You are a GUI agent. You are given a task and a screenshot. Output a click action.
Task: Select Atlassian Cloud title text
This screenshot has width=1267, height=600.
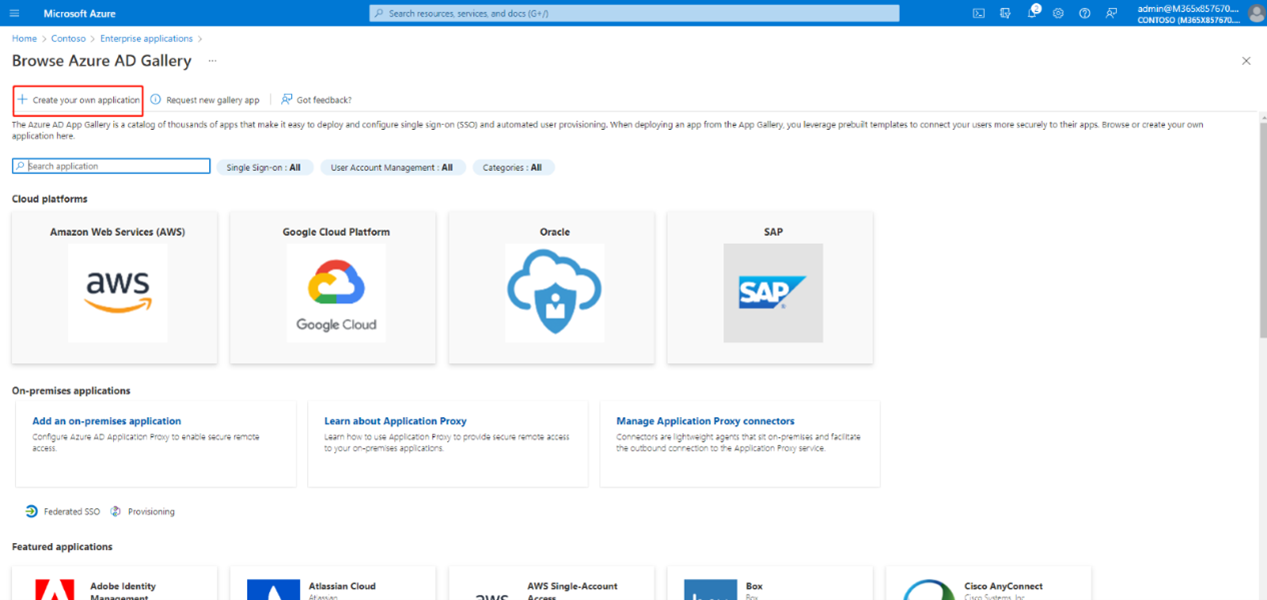point(342,586)
